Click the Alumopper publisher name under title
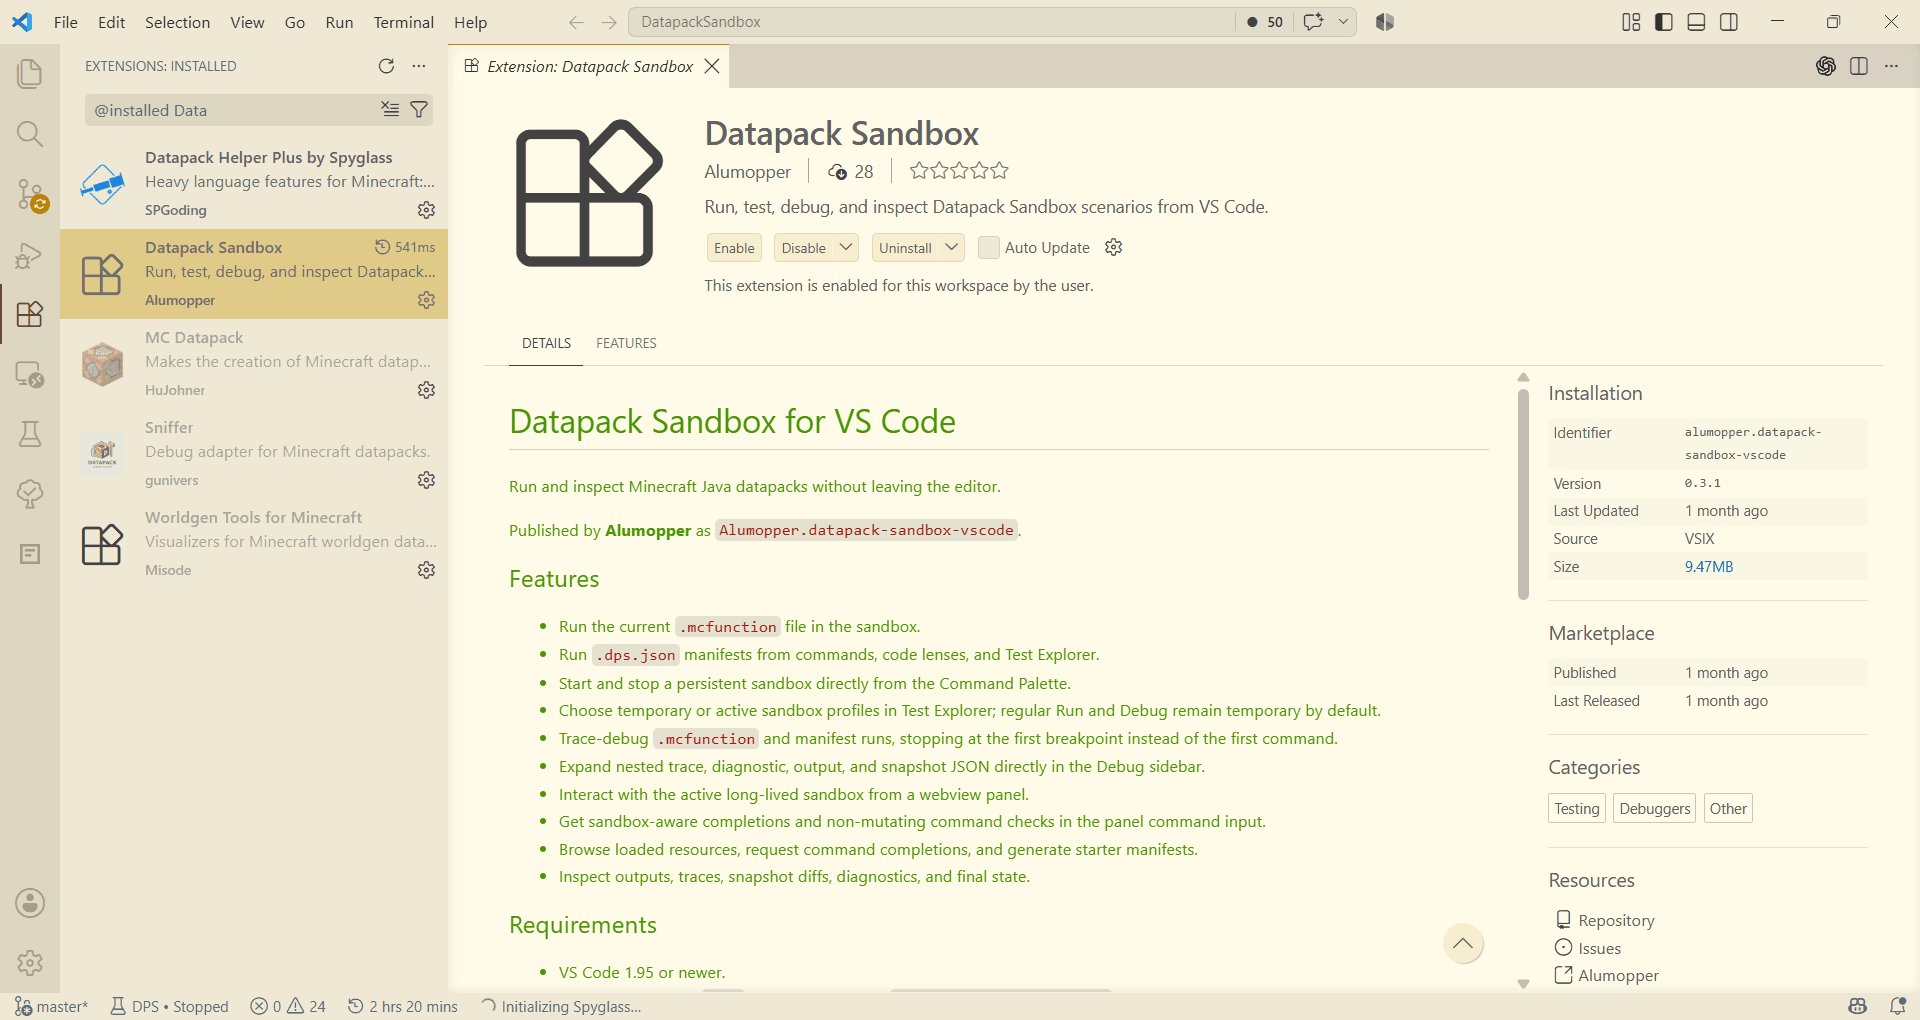Viewport: 1920px width, 1020px height. point(747,172)
